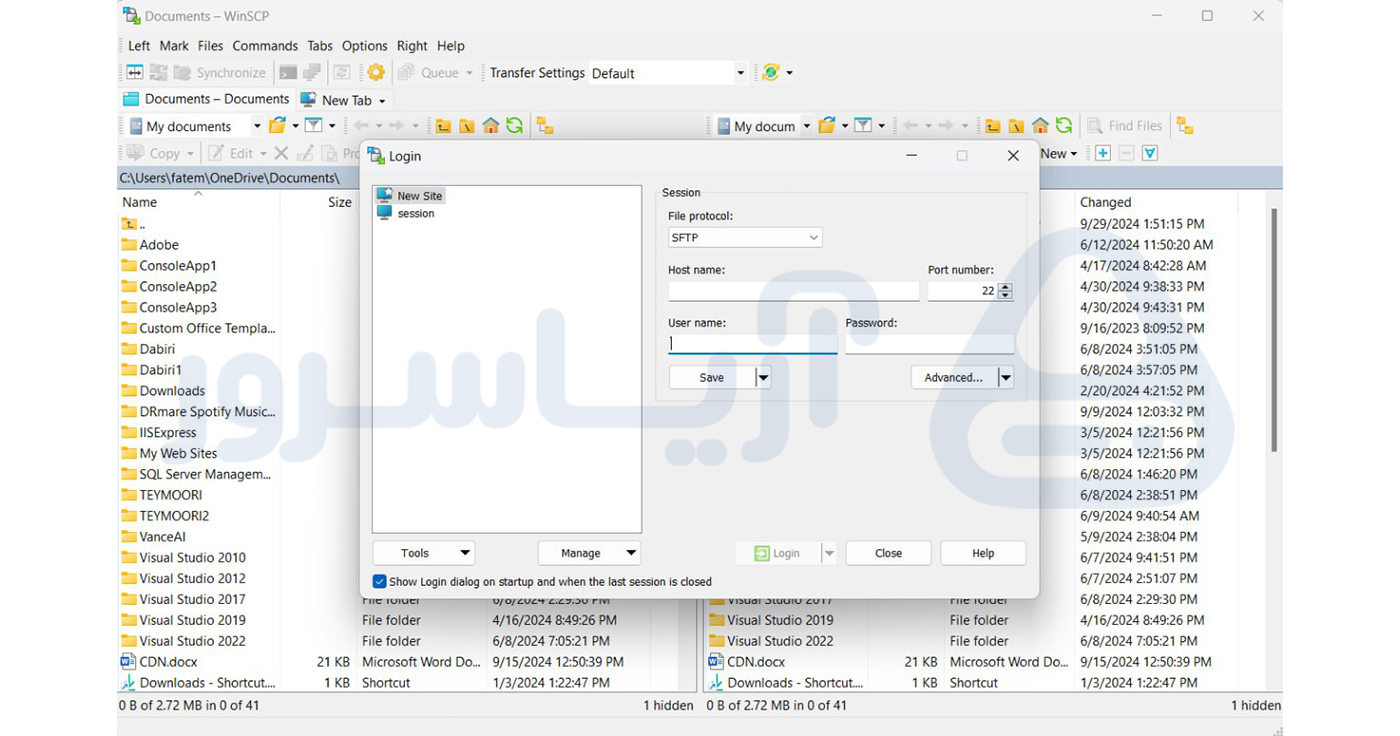Increase port number with up spinner arrow

click(1006, 286)
